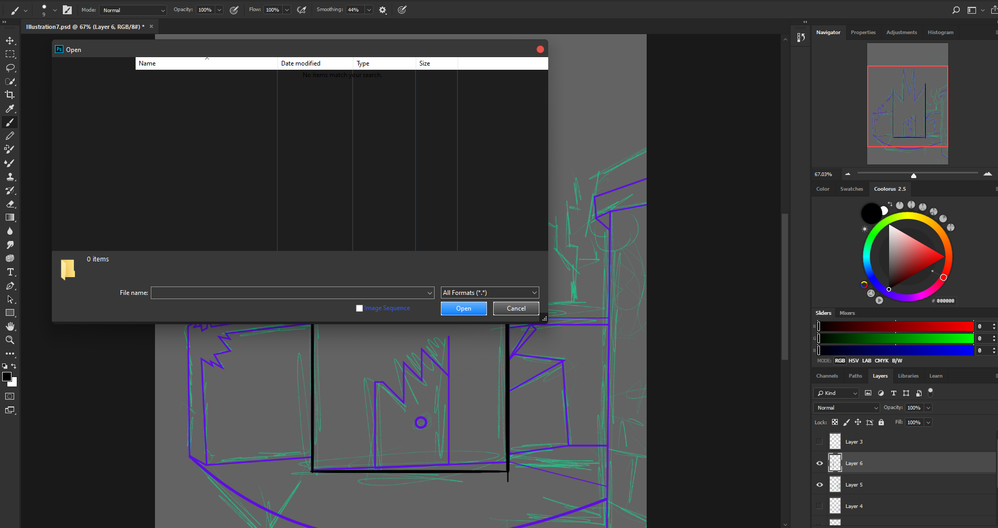Open the Histogram panel tab

pos(940,32)
